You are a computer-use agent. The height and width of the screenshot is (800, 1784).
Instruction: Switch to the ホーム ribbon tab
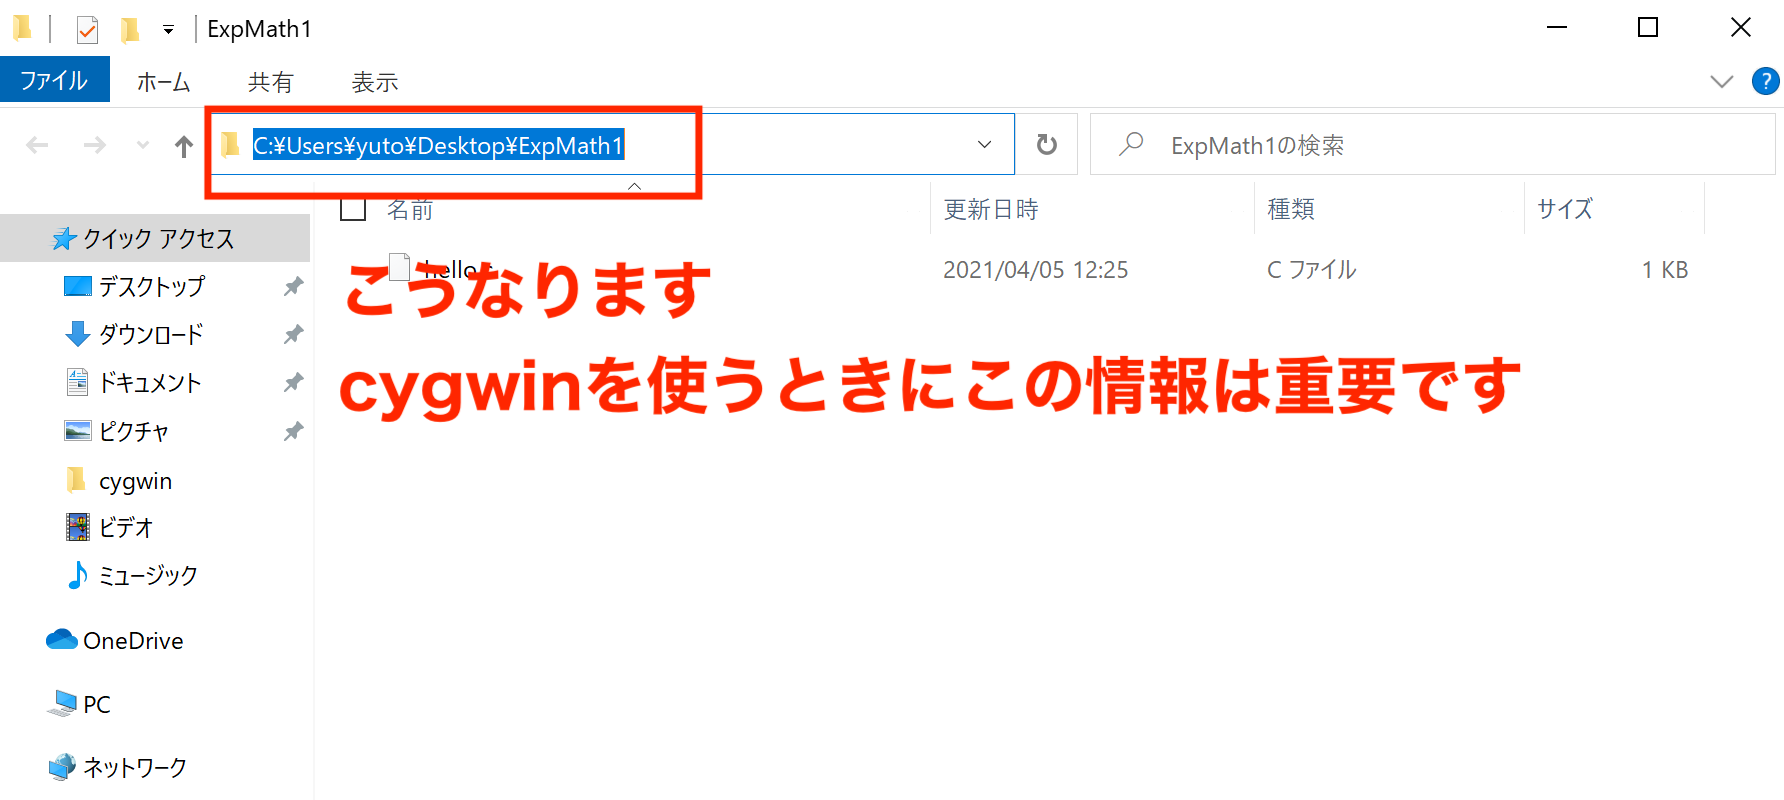tap(163, 82)
